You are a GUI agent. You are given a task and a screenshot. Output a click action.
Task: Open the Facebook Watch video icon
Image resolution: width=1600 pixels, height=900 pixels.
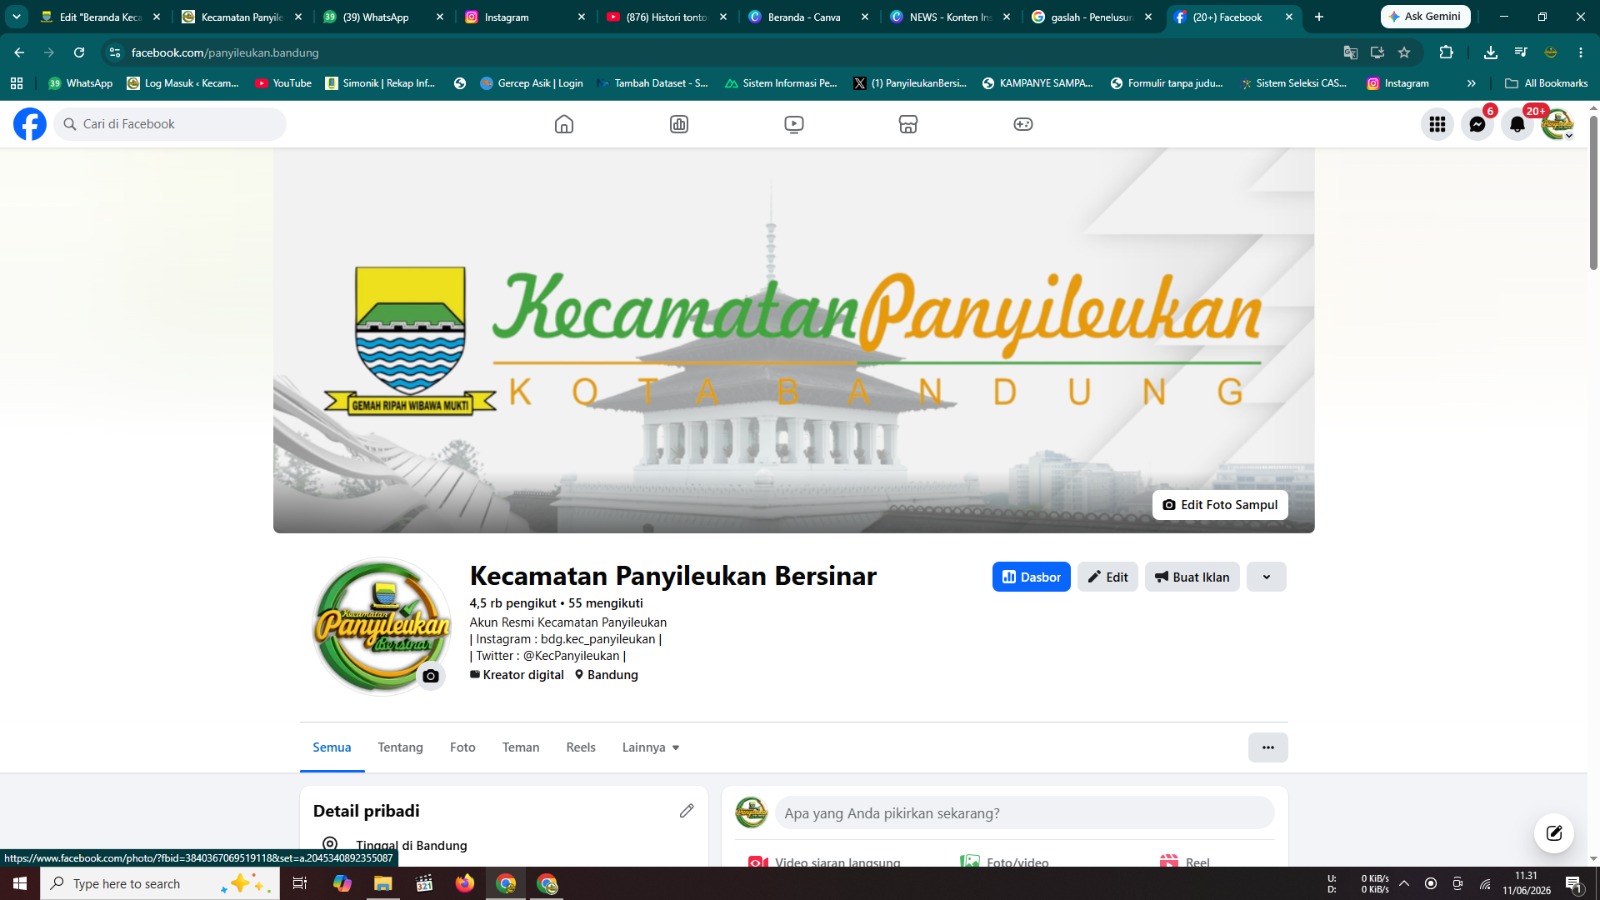click(x=794, y=124)
